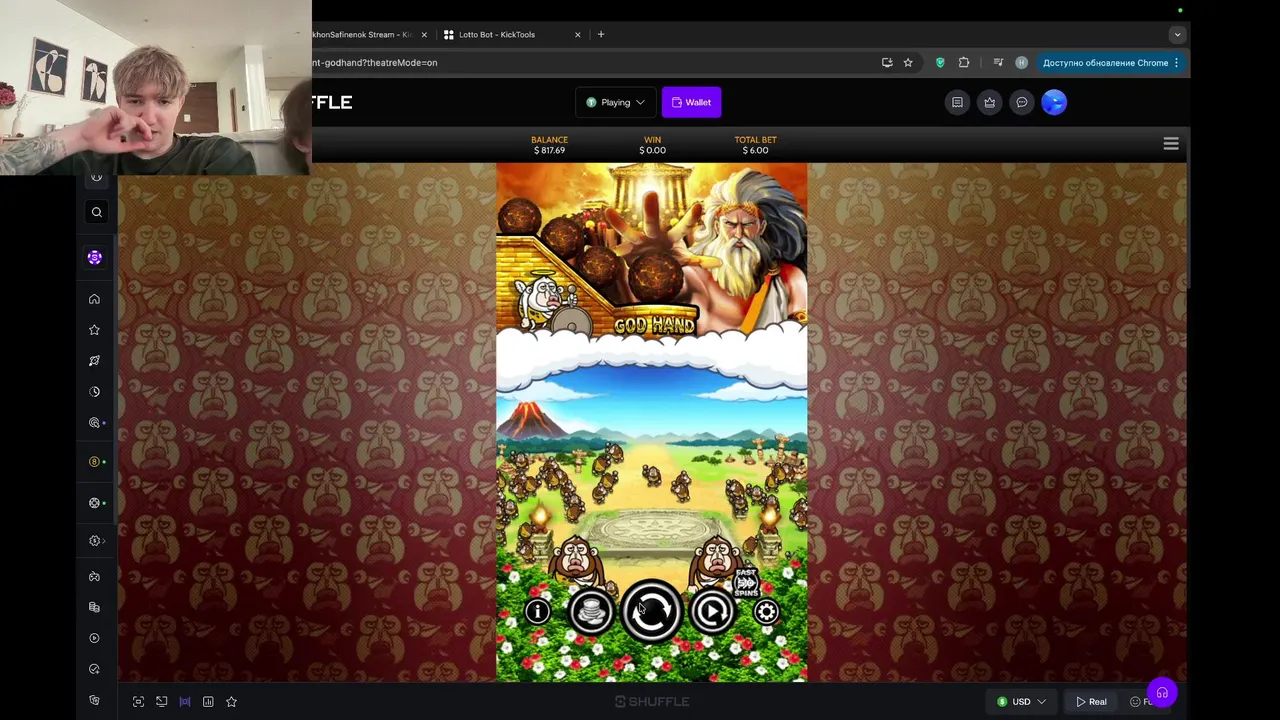Open the stacked cards sidebar icon

[x=94, y=607]
